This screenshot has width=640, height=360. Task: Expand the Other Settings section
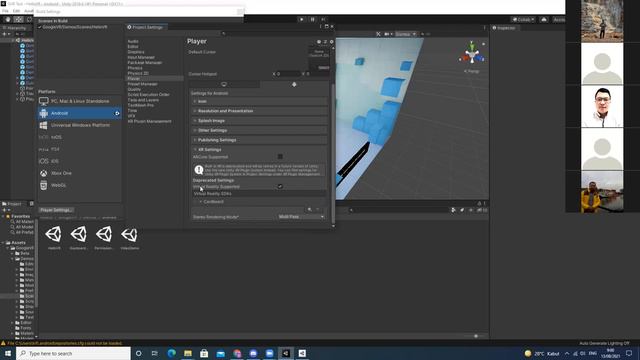[x=259, y=130]
